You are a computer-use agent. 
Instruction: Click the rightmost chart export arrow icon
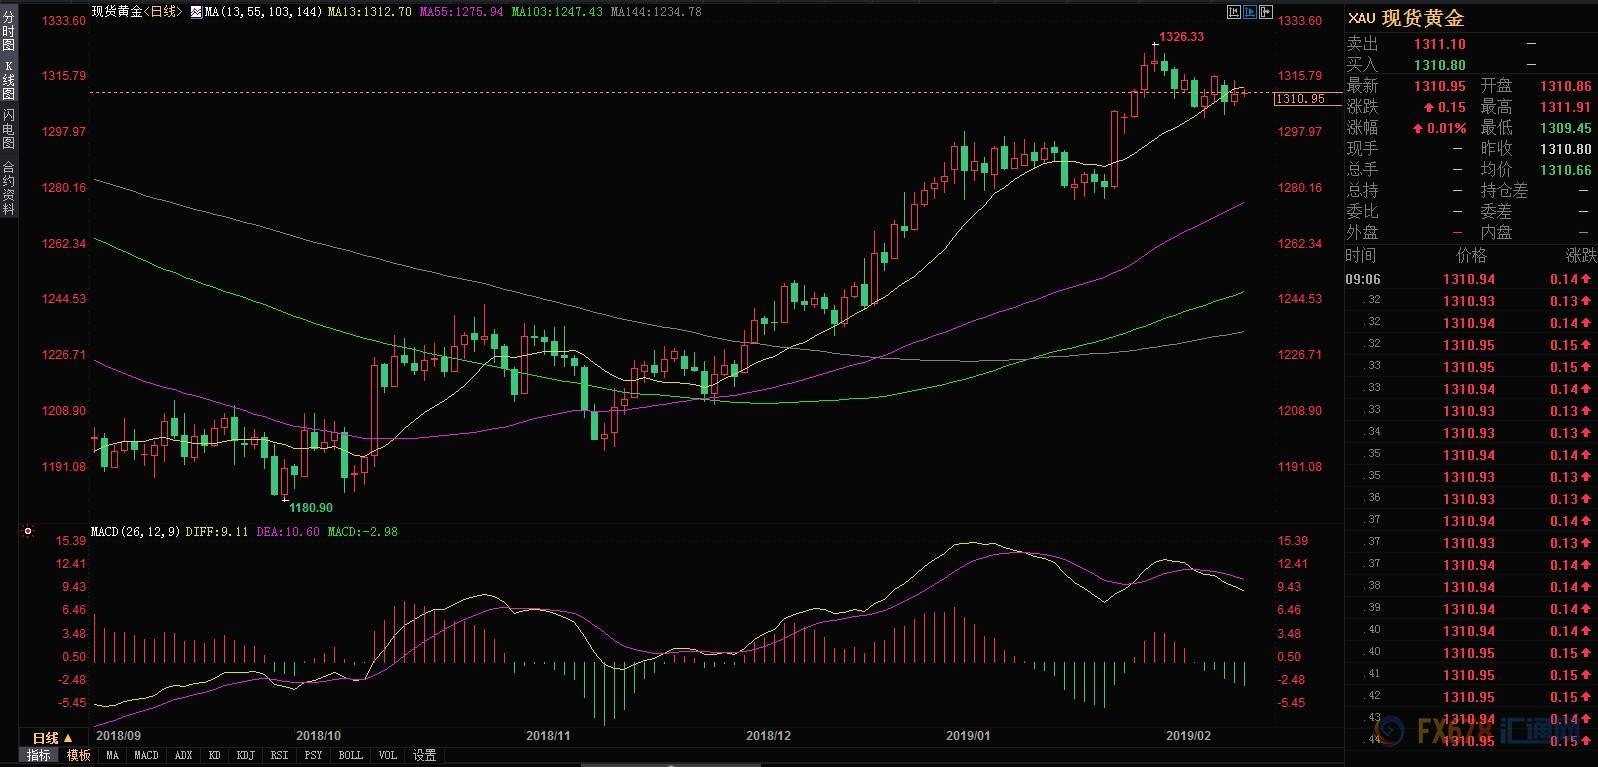tap(1266, 12)
